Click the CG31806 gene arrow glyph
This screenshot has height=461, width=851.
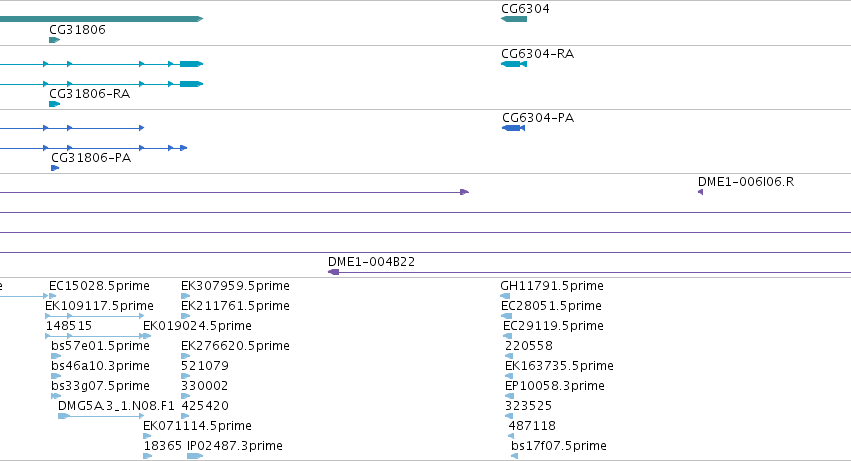(x=54, y=40)
